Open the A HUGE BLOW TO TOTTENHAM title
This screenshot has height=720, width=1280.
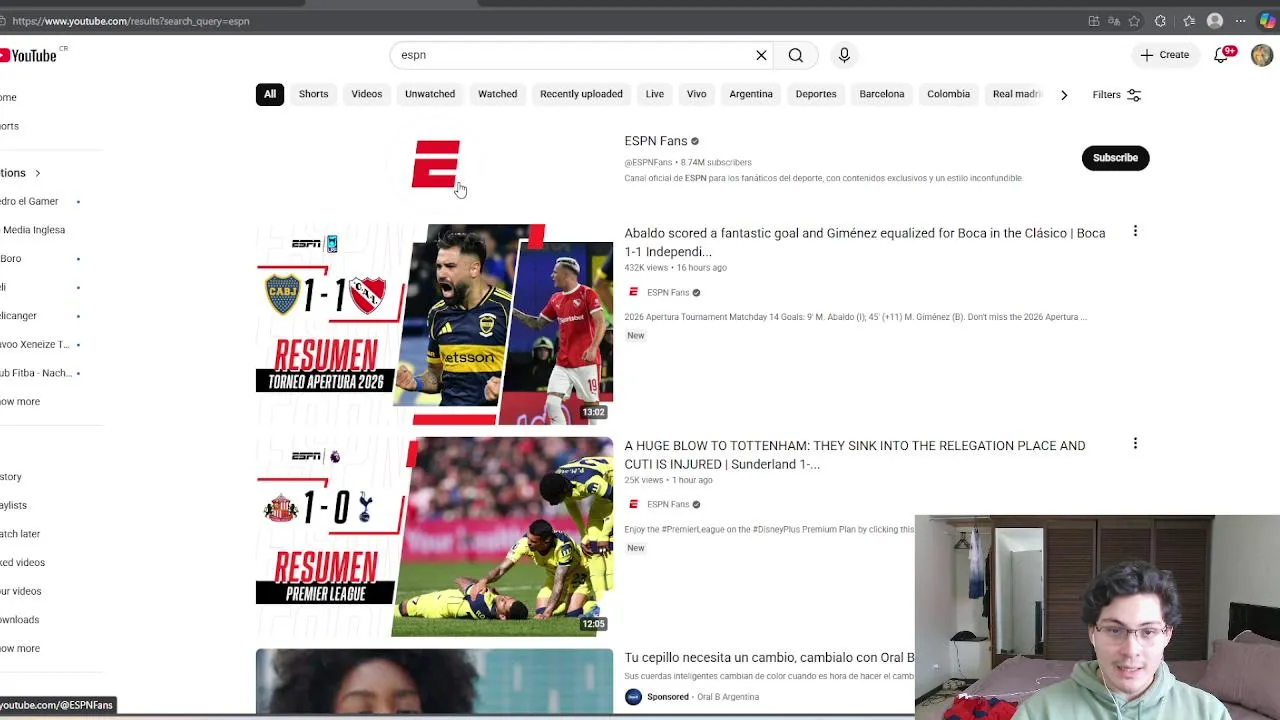tap(855, 455)
